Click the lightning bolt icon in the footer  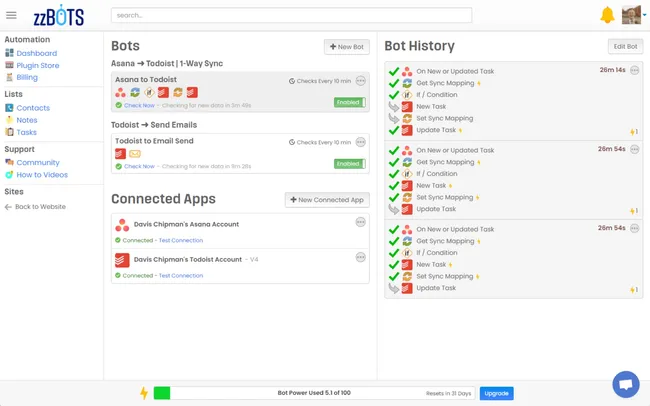pos(144,393)
